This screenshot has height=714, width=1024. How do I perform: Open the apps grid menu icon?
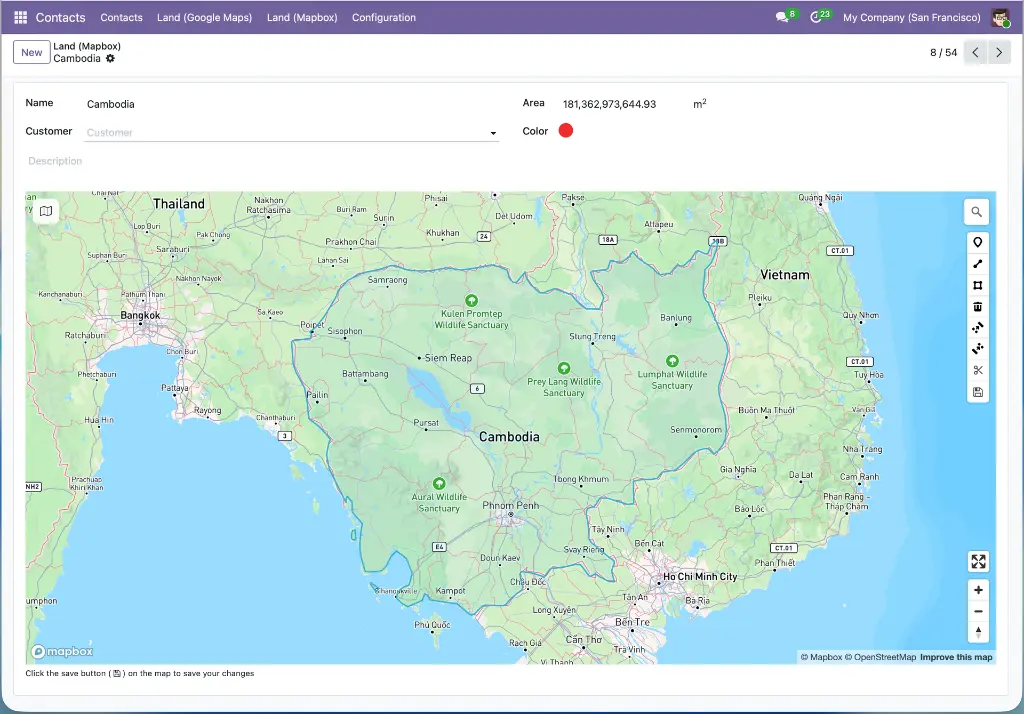tap(20, 18)
